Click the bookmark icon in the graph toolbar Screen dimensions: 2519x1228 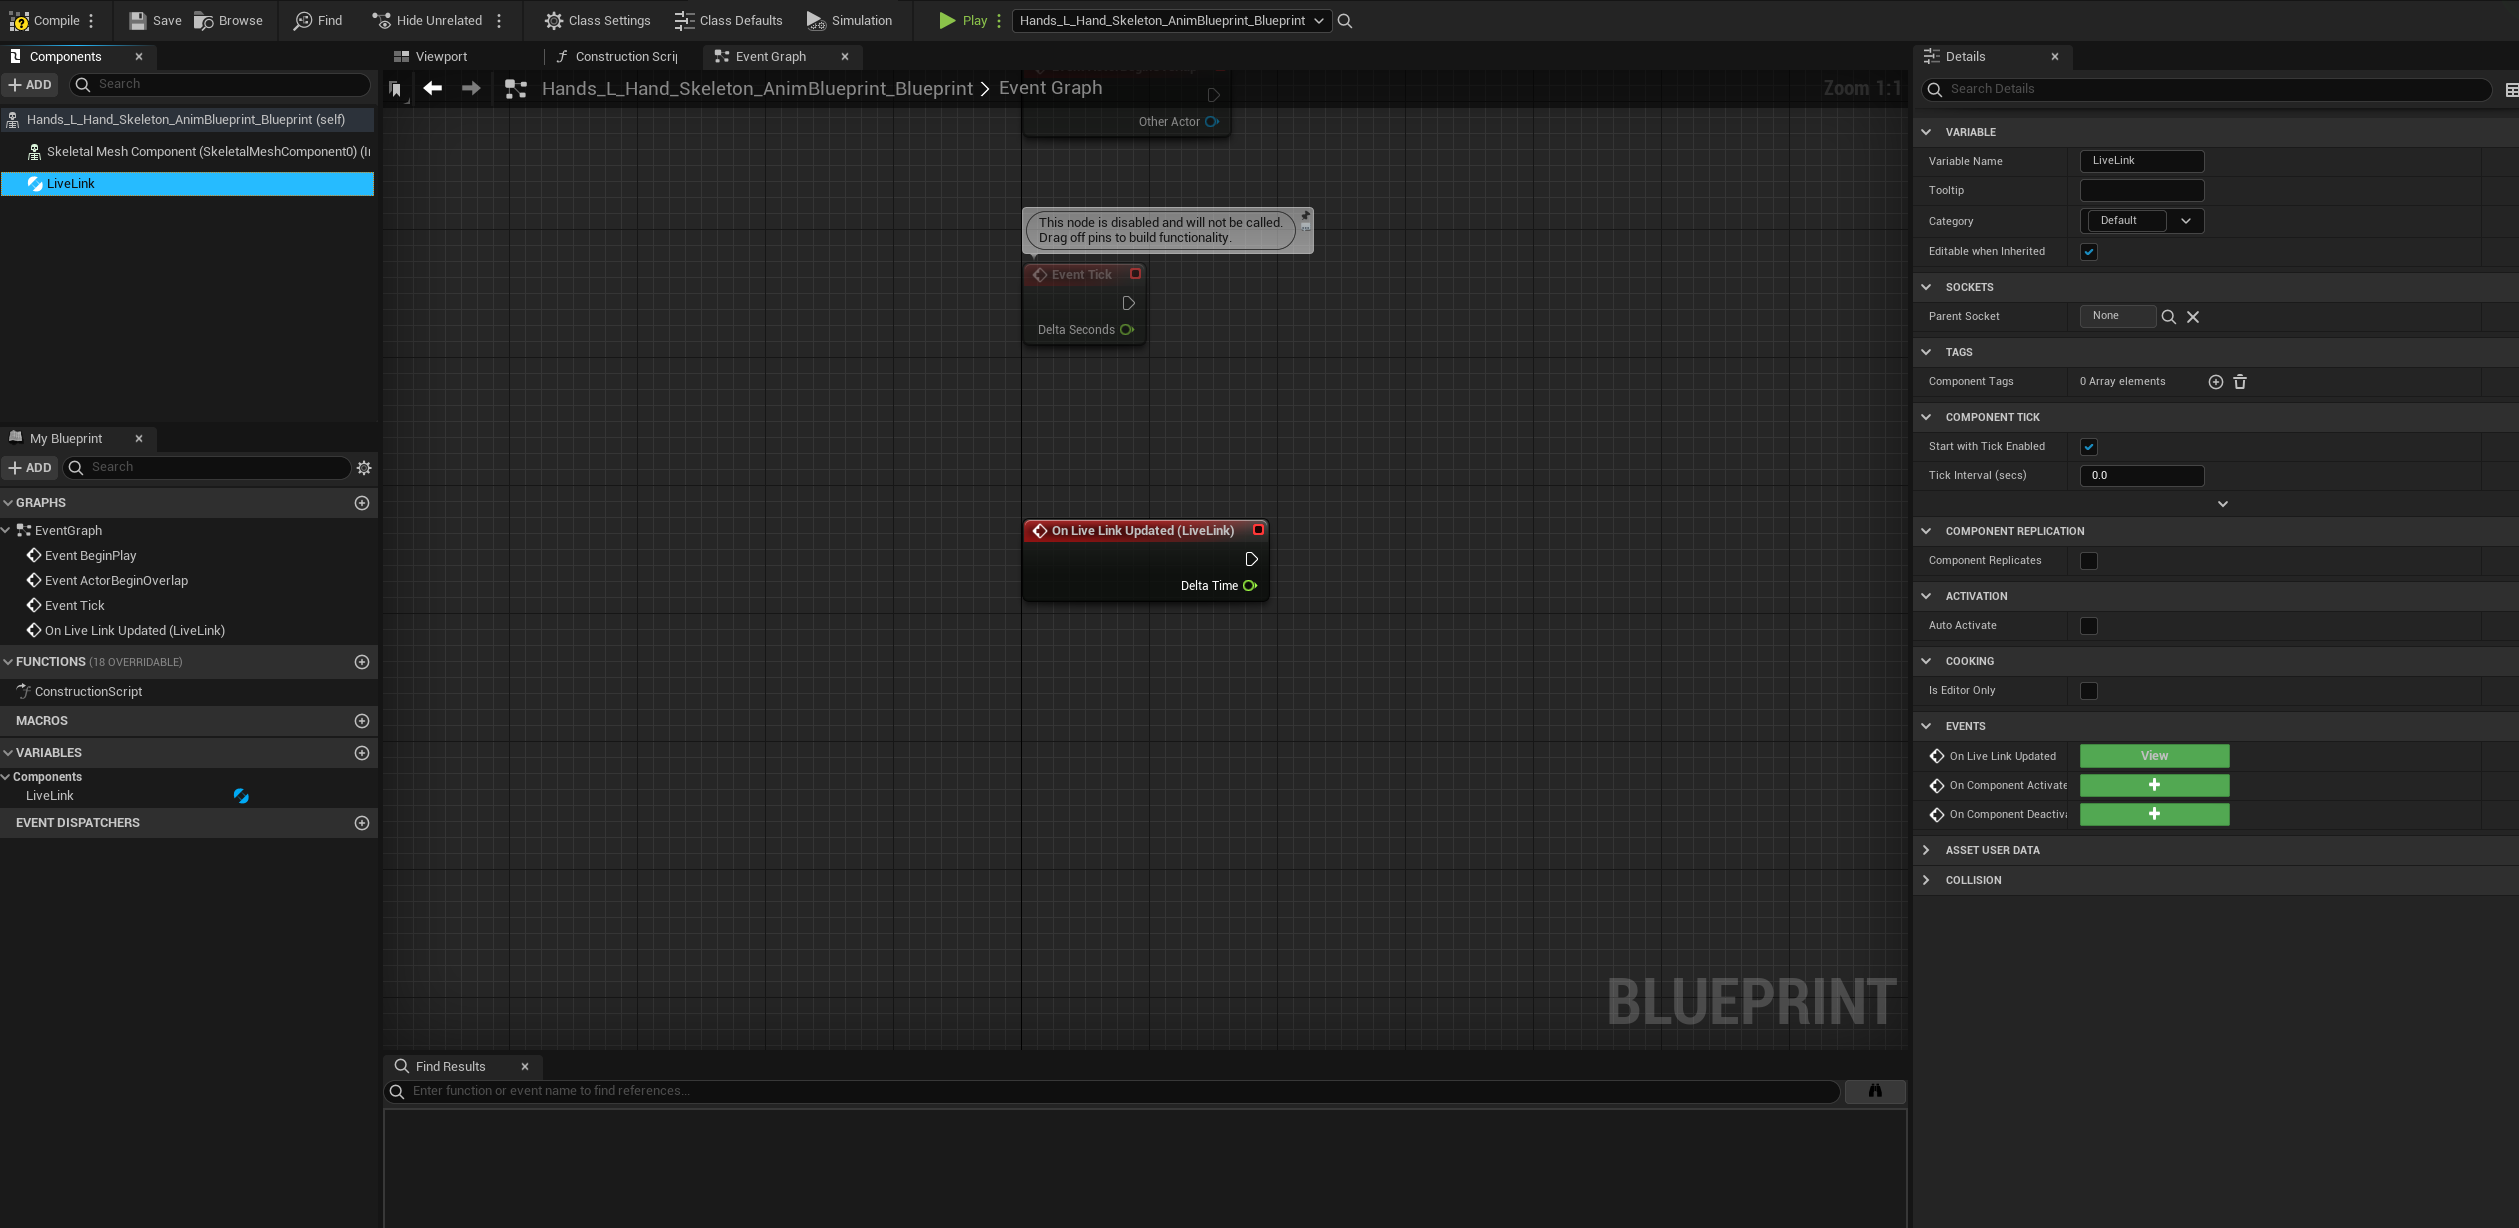point(396,88)
